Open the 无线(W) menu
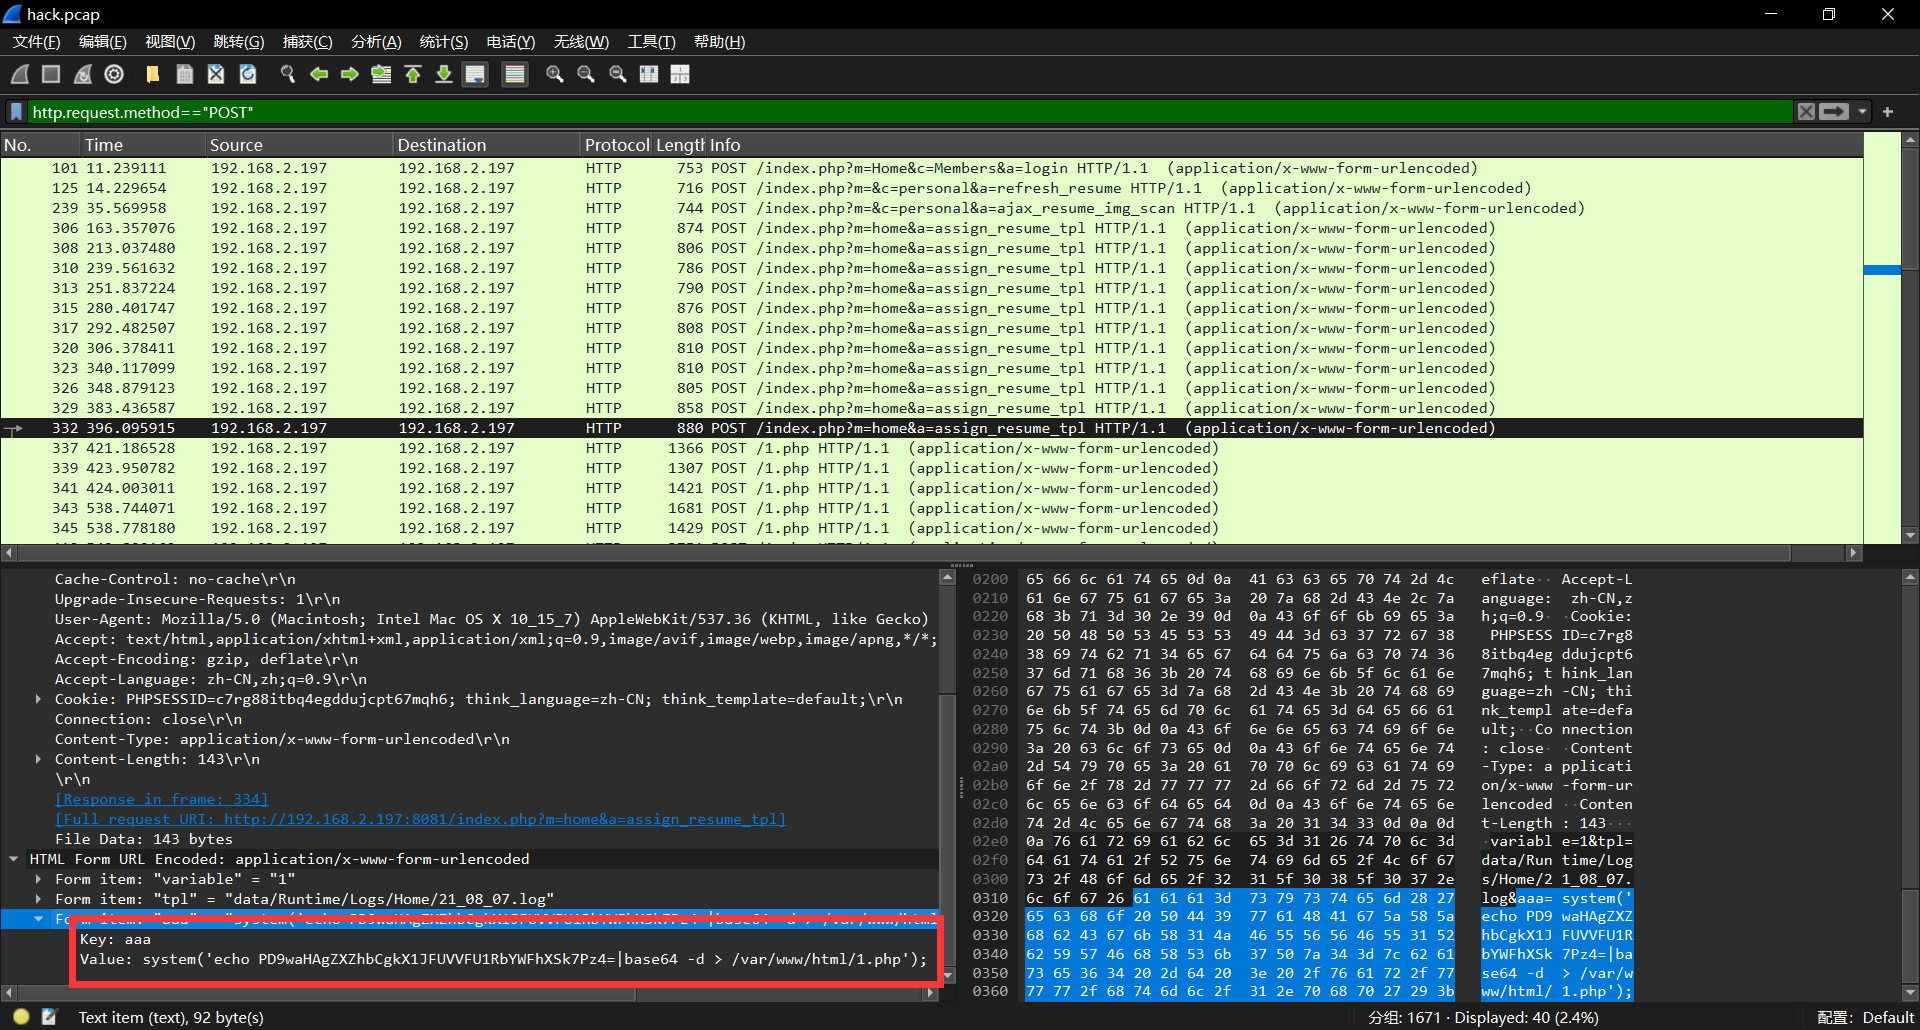Viewport: 1920px width, 1030px height. [x=581, y=42]
